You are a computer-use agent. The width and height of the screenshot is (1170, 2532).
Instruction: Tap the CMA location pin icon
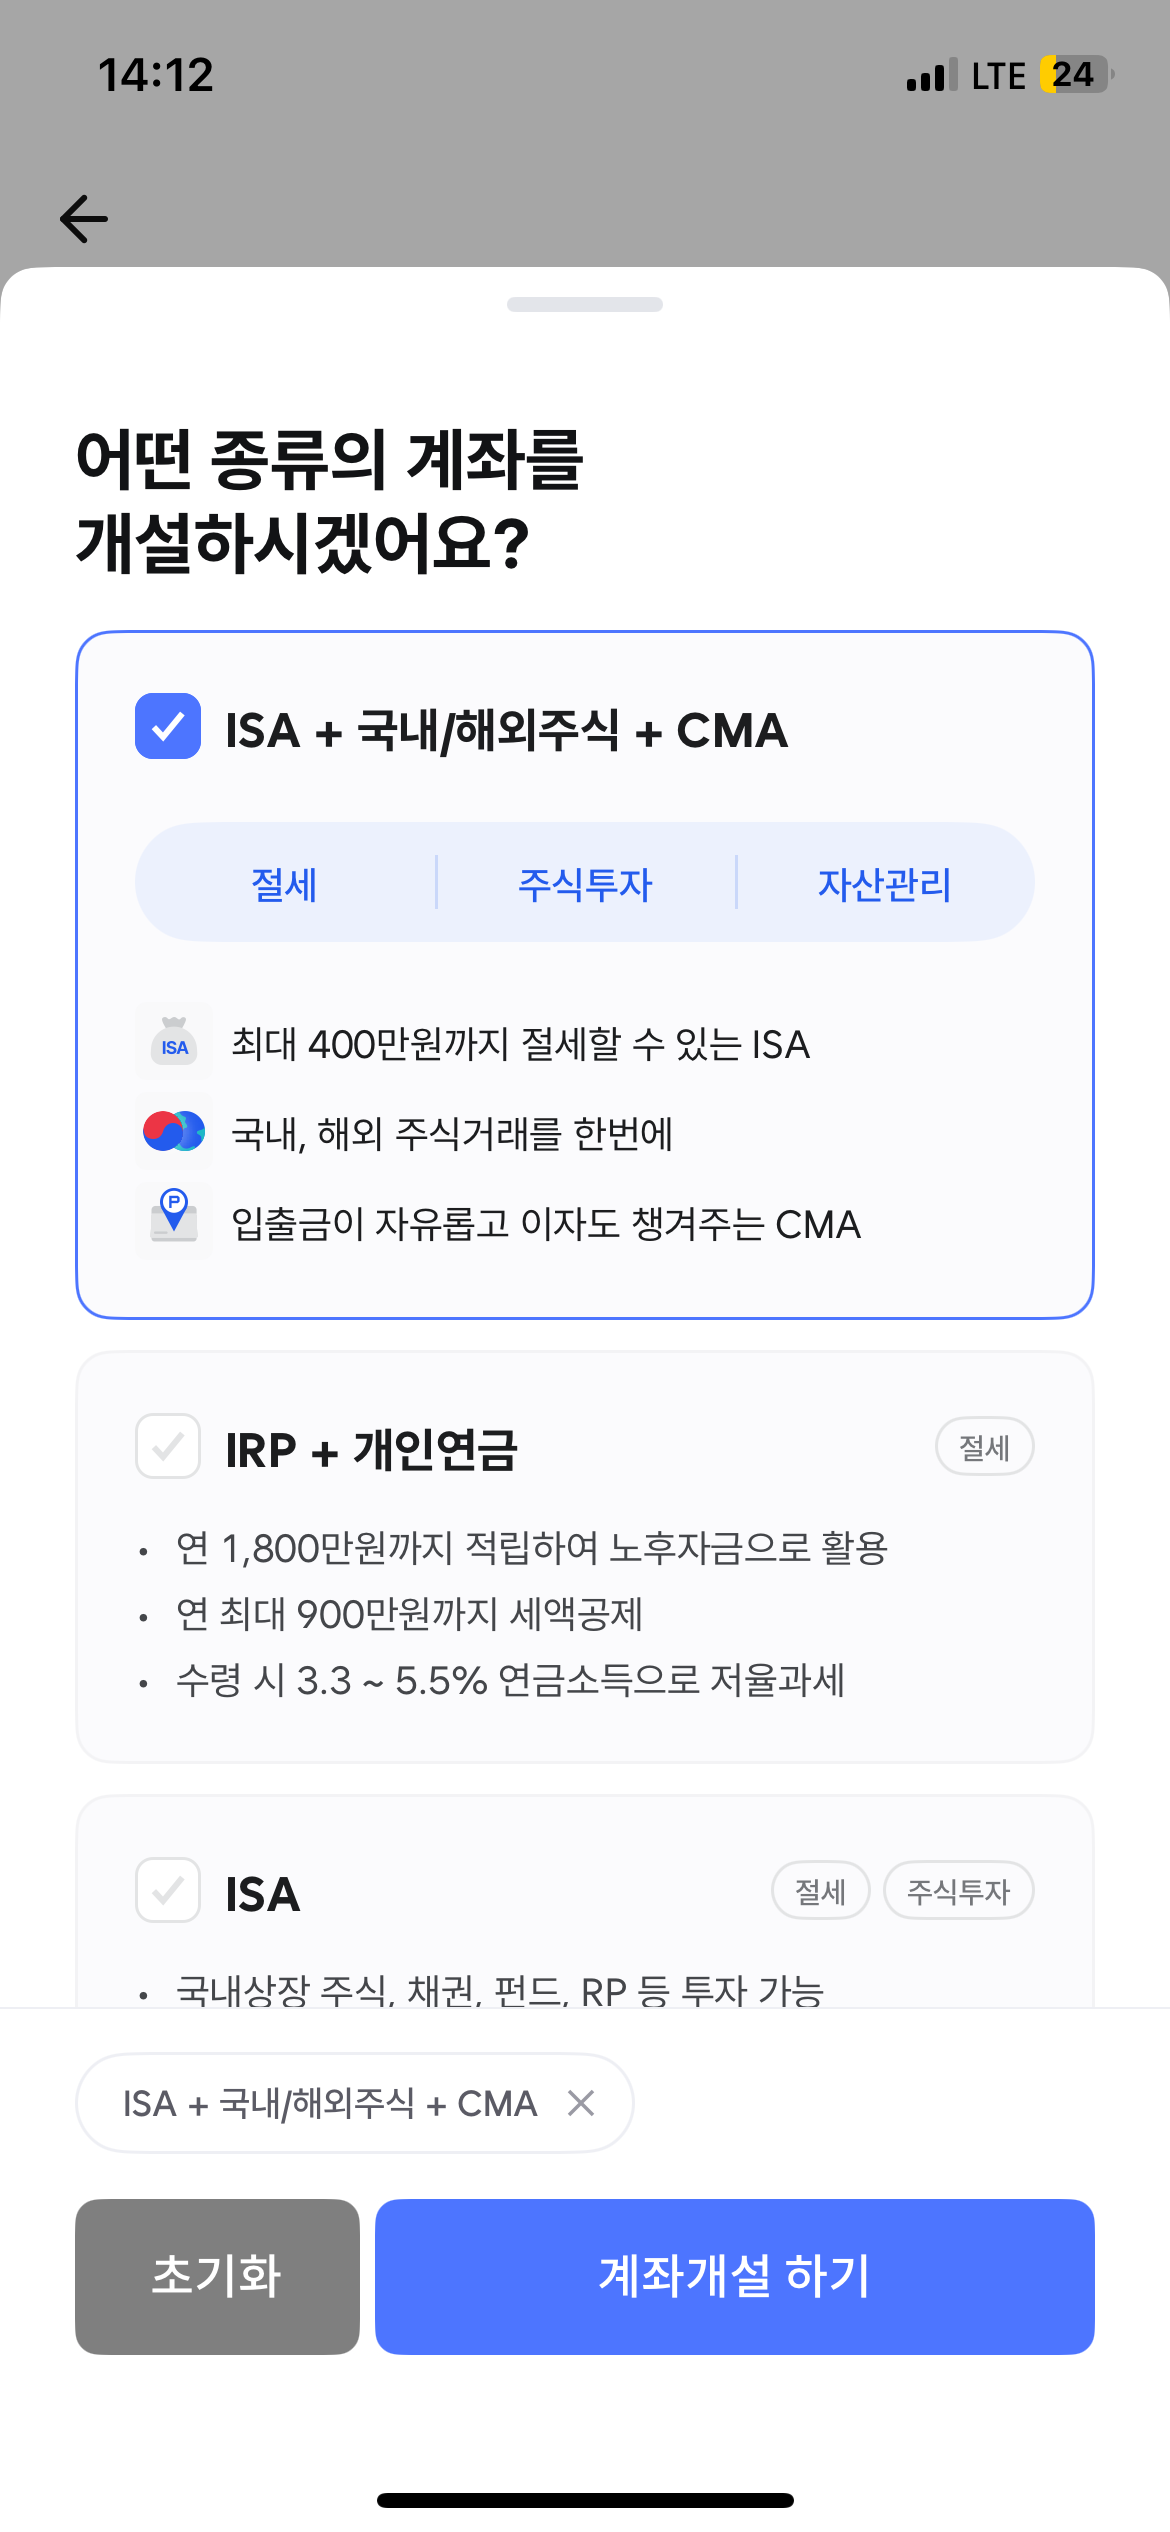[174, 1220]
